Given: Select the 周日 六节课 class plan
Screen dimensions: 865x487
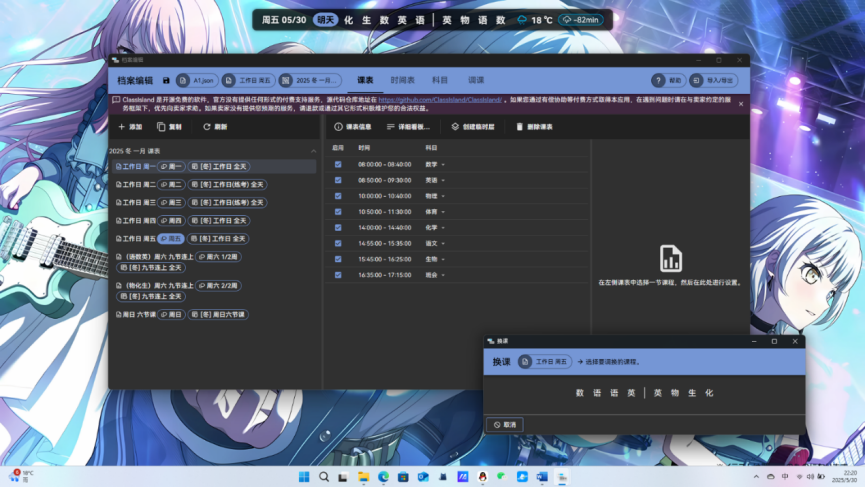Looking at the screenshot, I should click(213, 314).
